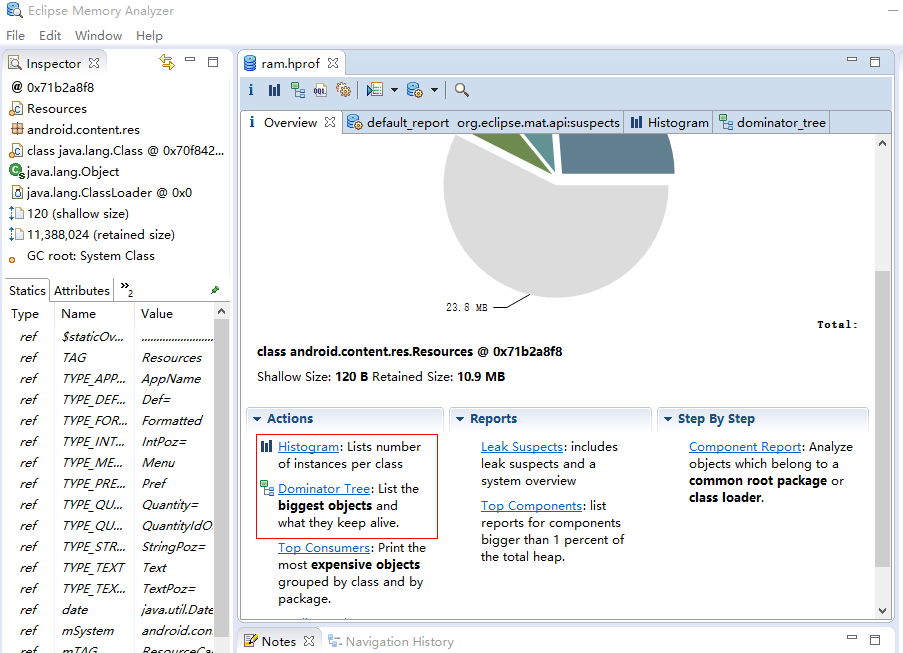Viewport: 903px width, 653px height.
Task: Click the Histogram toolbar icon
Action: (x=274, y=90)
